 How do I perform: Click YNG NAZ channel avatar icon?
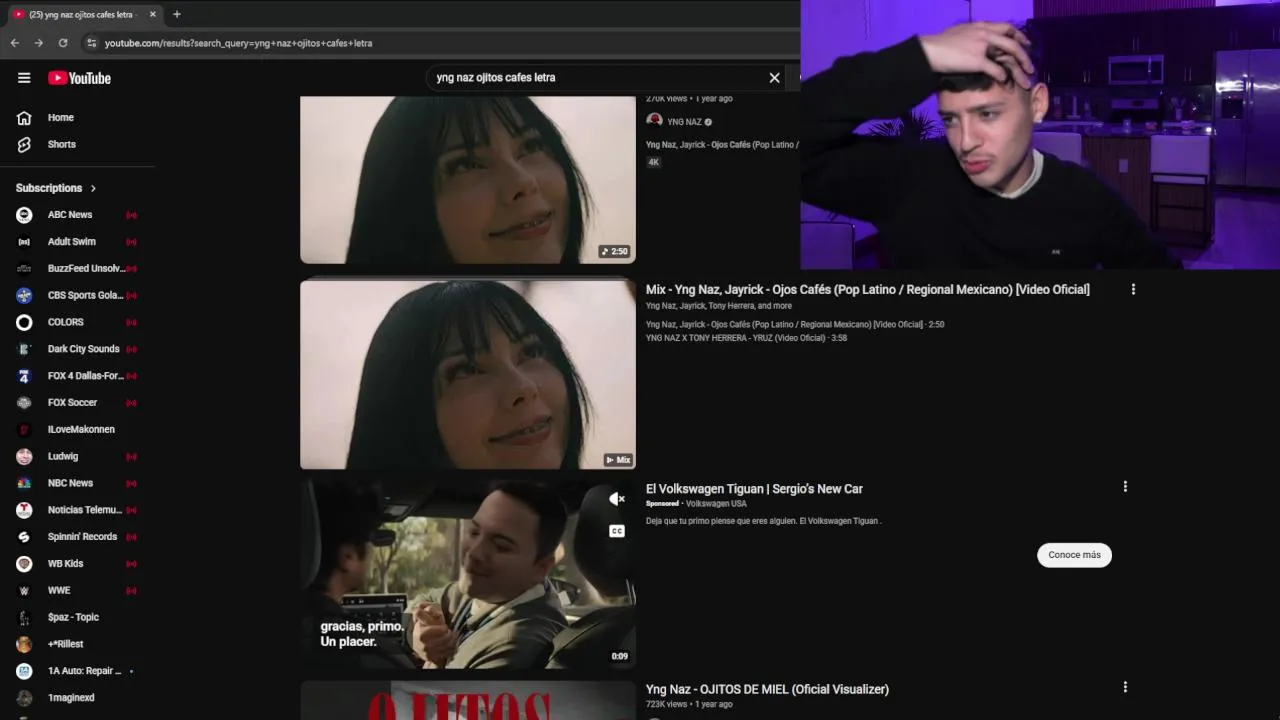pyautogui.click(x=654, y=121)
